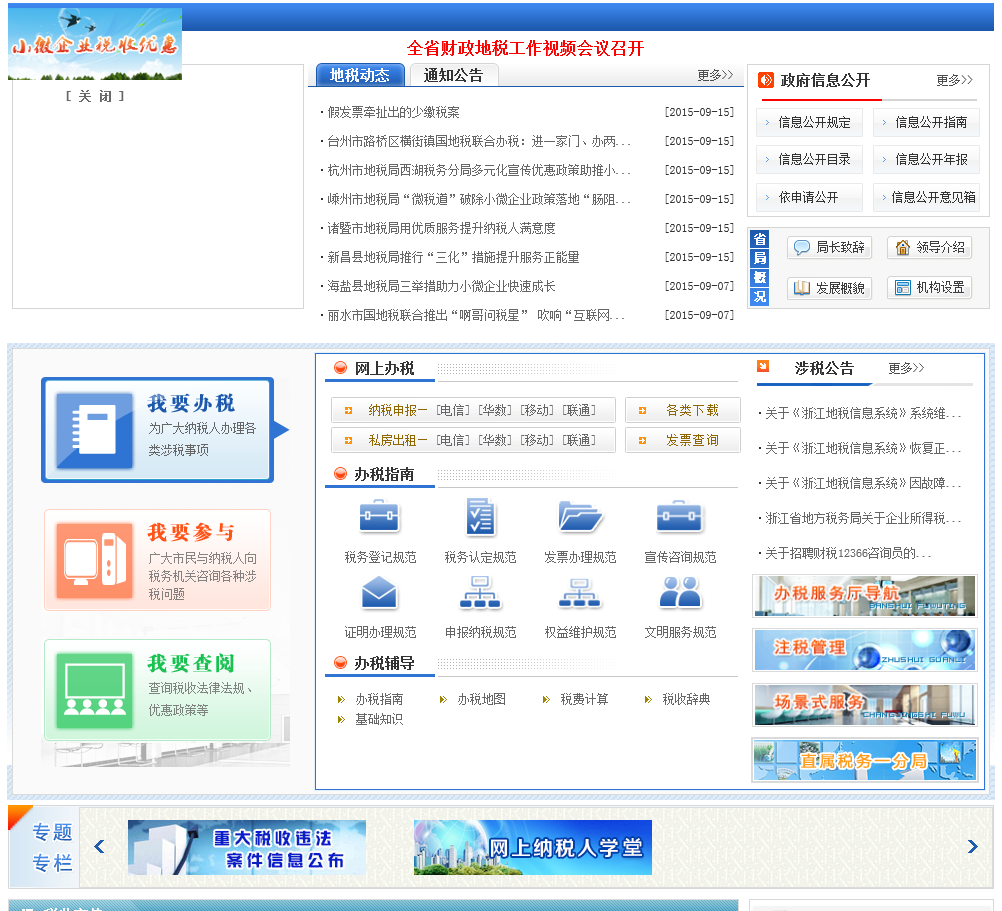Select 移动 link in 私房出租 row
Viewport: 1002px width, 911px height.
pos(537,440)
